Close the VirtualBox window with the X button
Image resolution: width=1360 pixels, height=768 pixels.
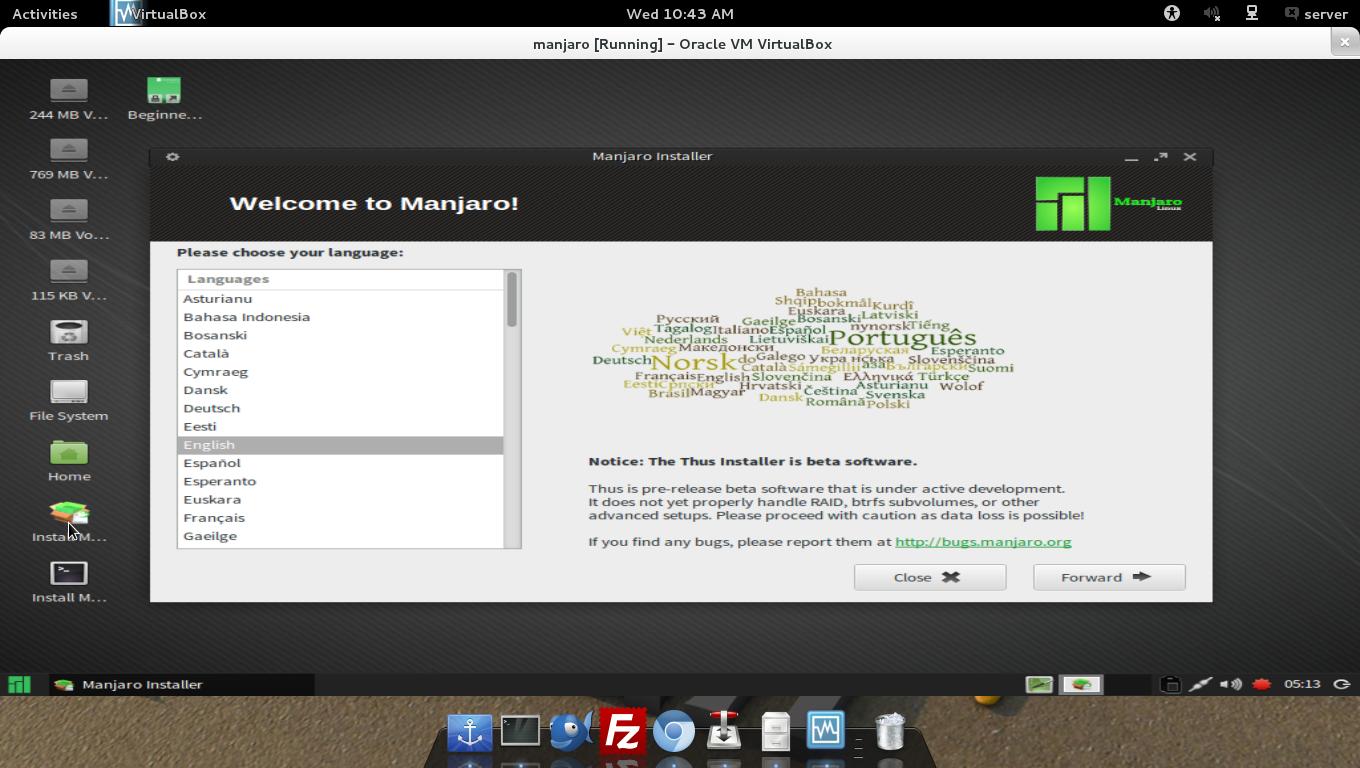[x=1344, y=42]
